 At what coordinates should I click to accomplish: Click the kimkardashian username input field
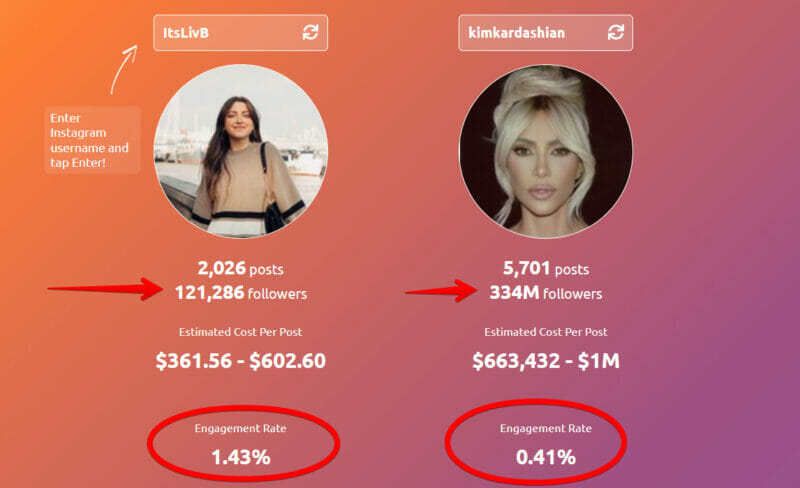coord(545,33)
